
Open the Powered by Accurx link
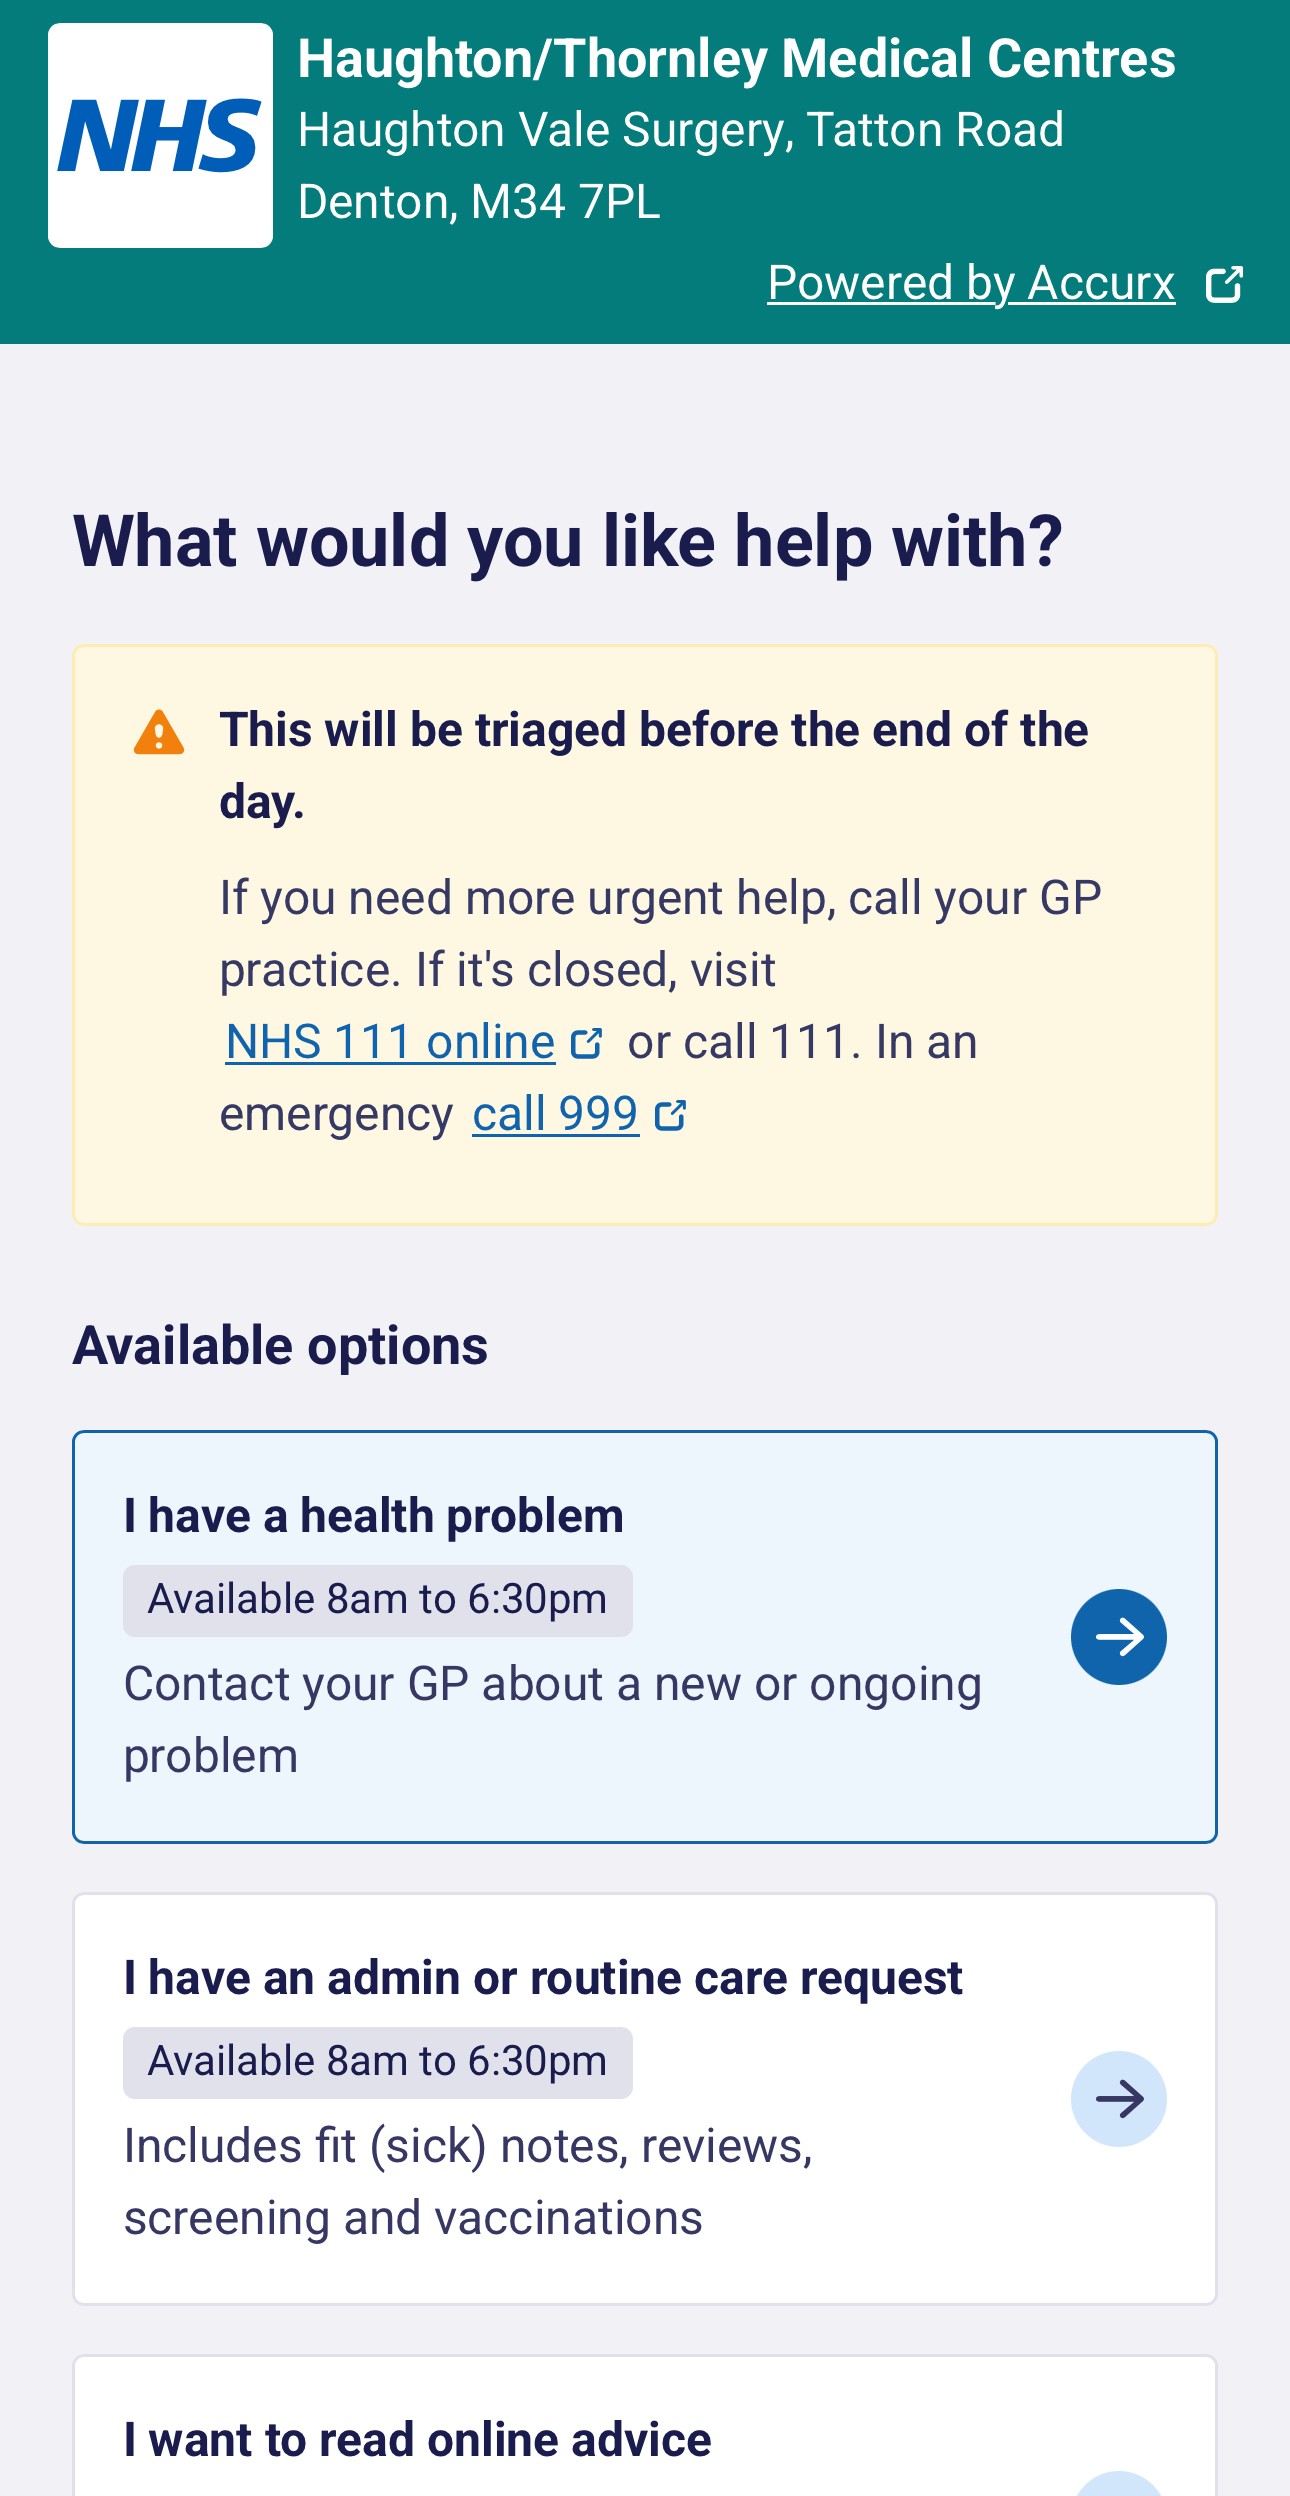coord(971,283)
